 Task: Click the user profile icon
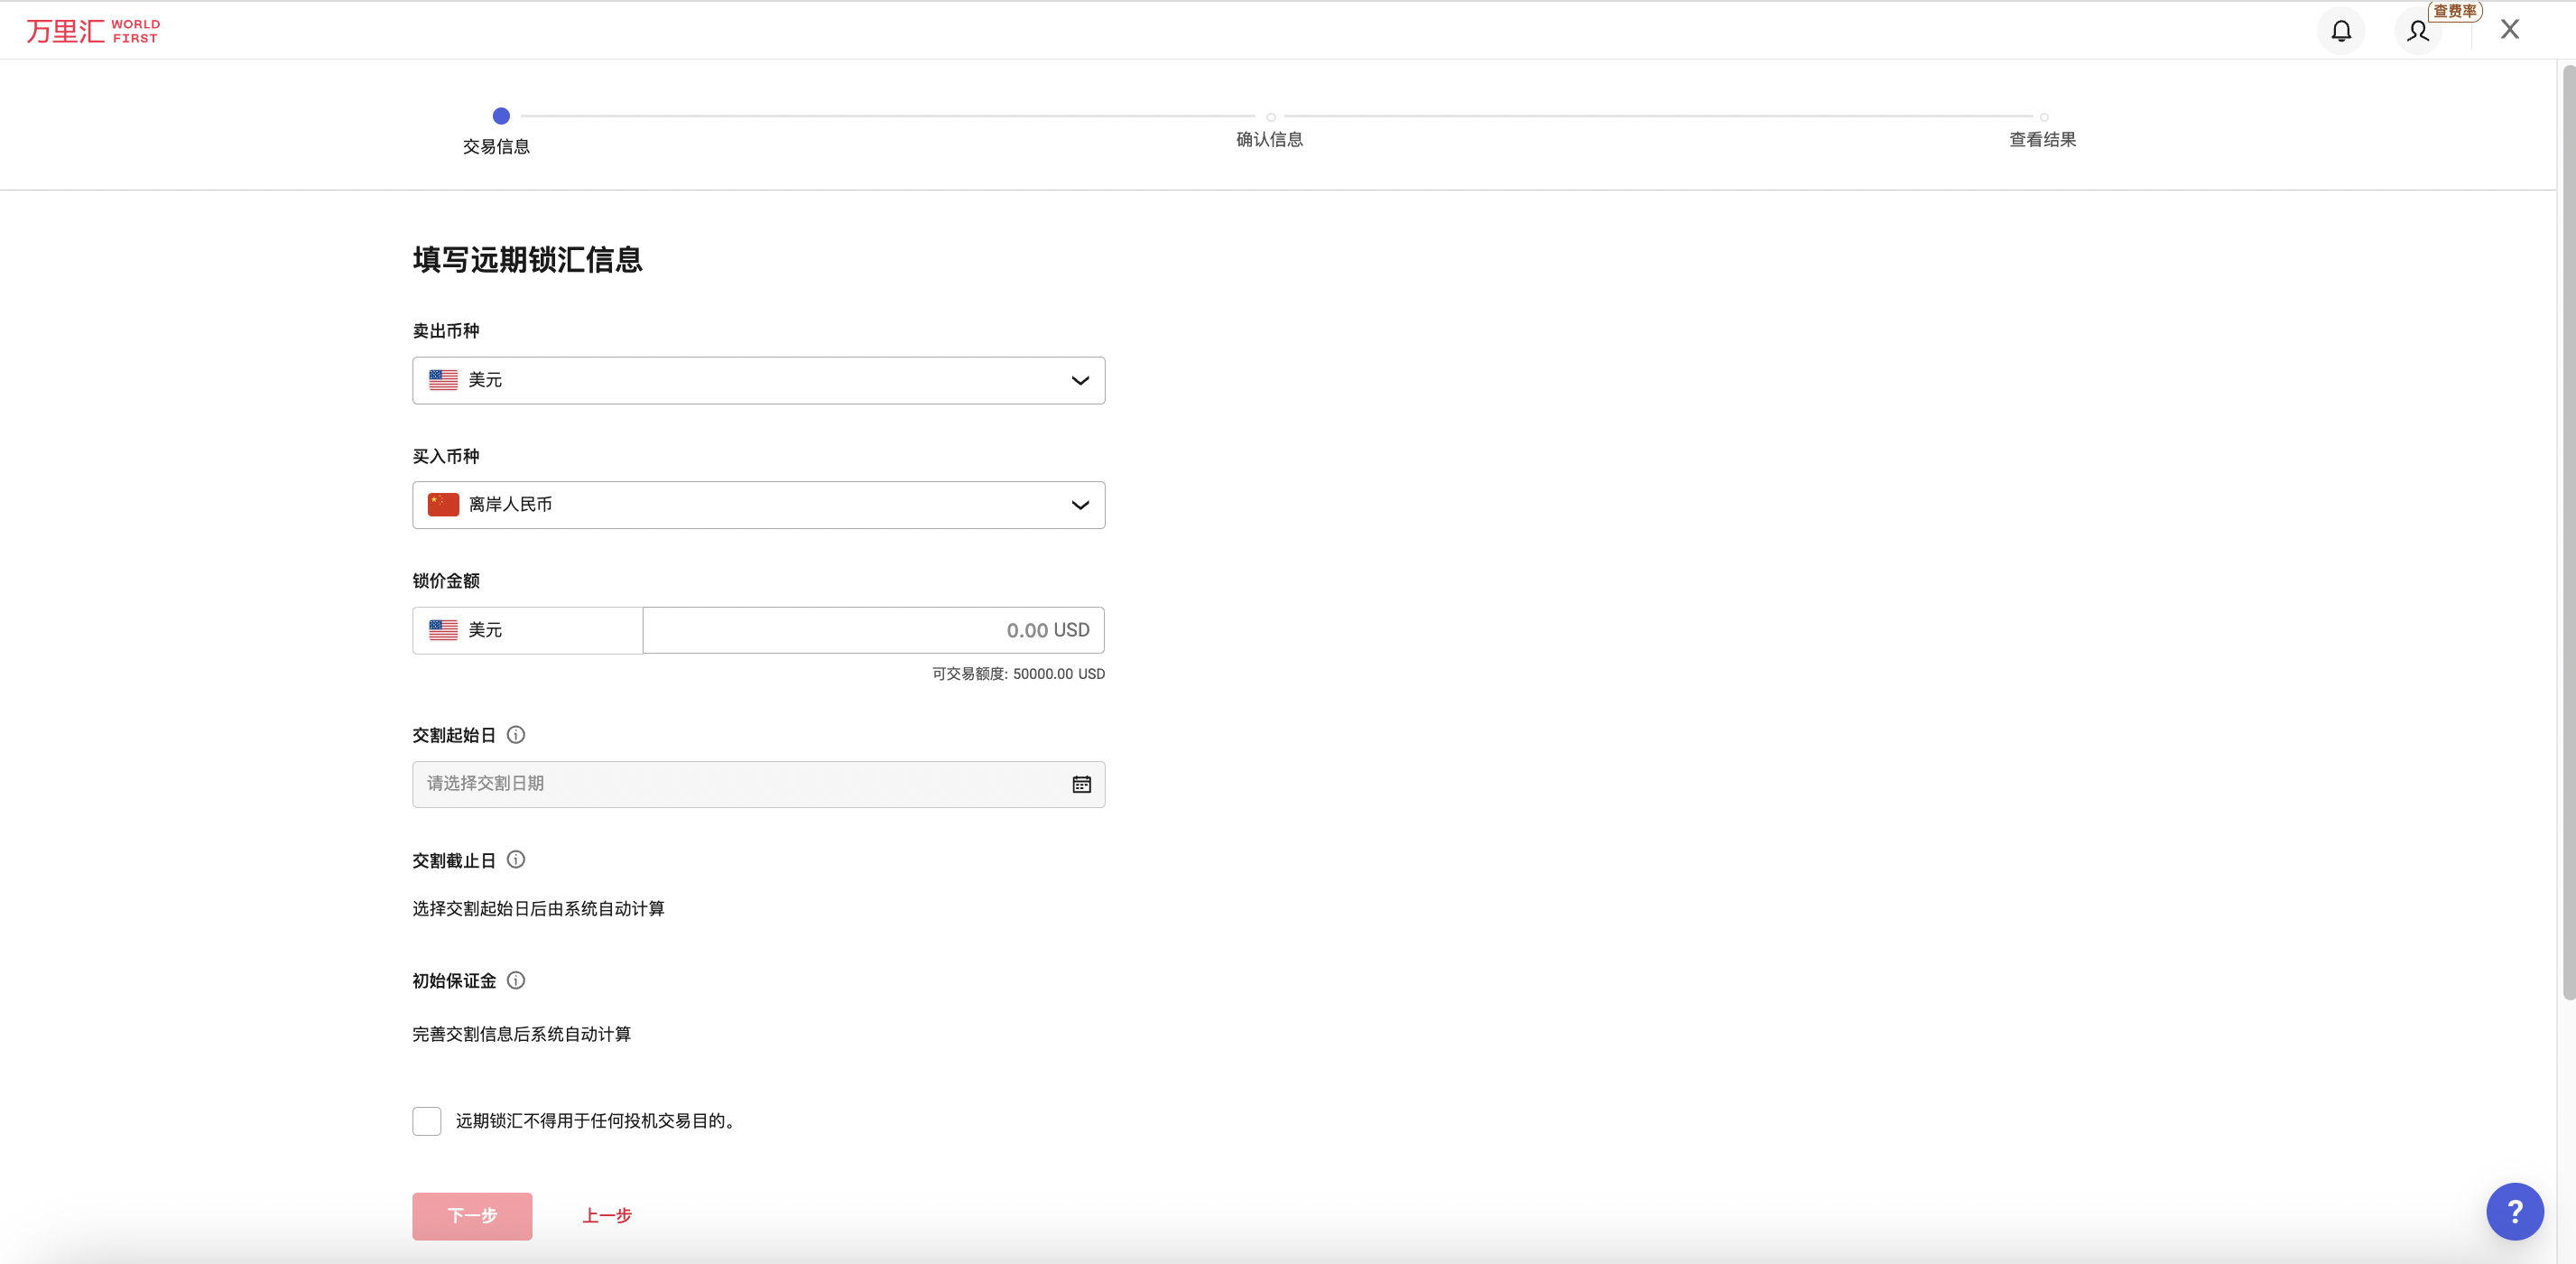click(2417, 31)
